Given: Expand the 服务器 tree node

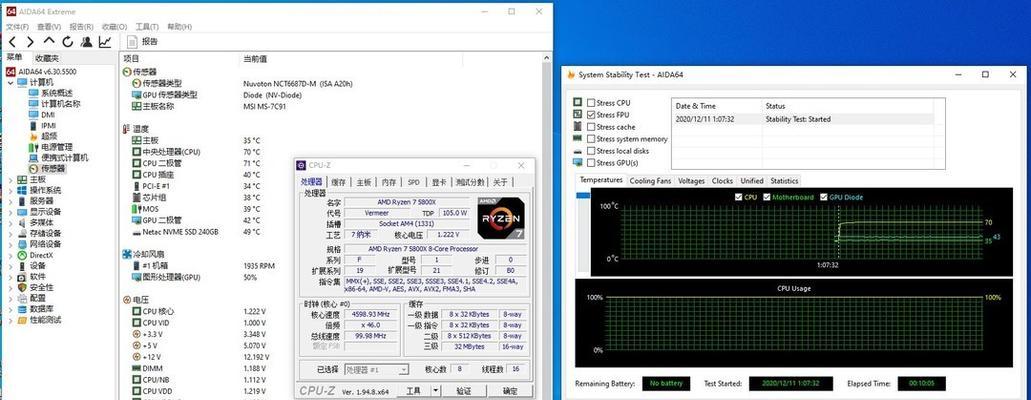Looking at the screenshot, I should tap(10, 201).
